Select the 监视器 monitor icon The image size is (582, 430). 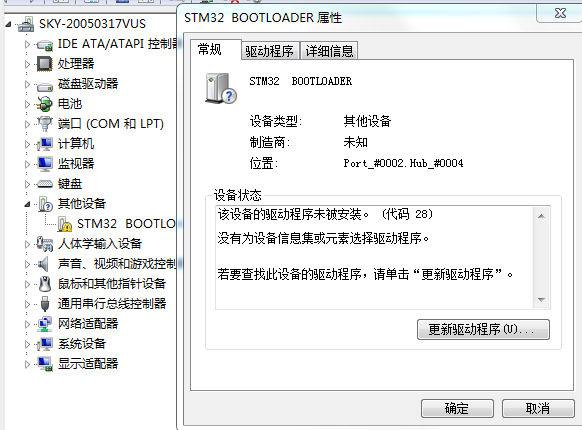click(x=45, y=164)
